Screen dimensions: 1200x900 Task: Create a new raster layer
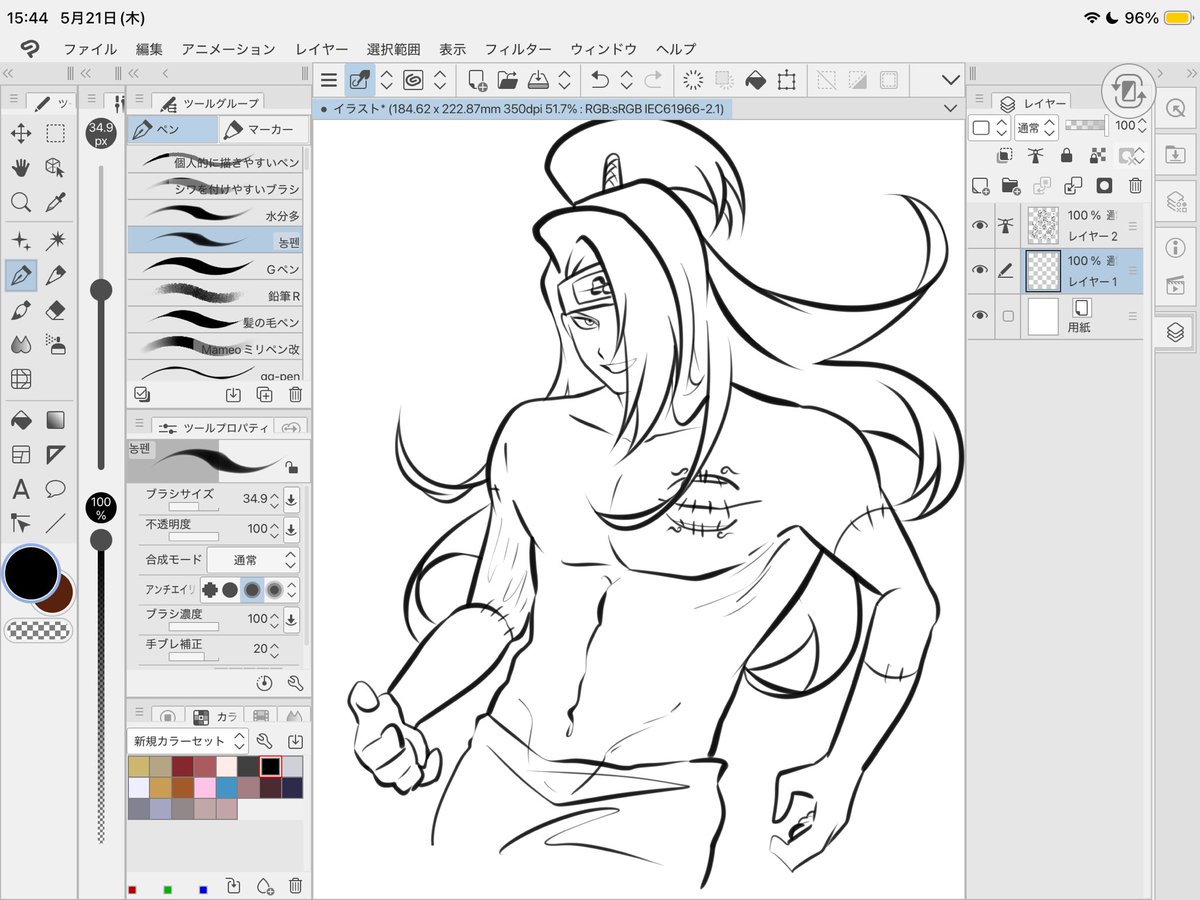pyautogui.click(x=981, y=185)
